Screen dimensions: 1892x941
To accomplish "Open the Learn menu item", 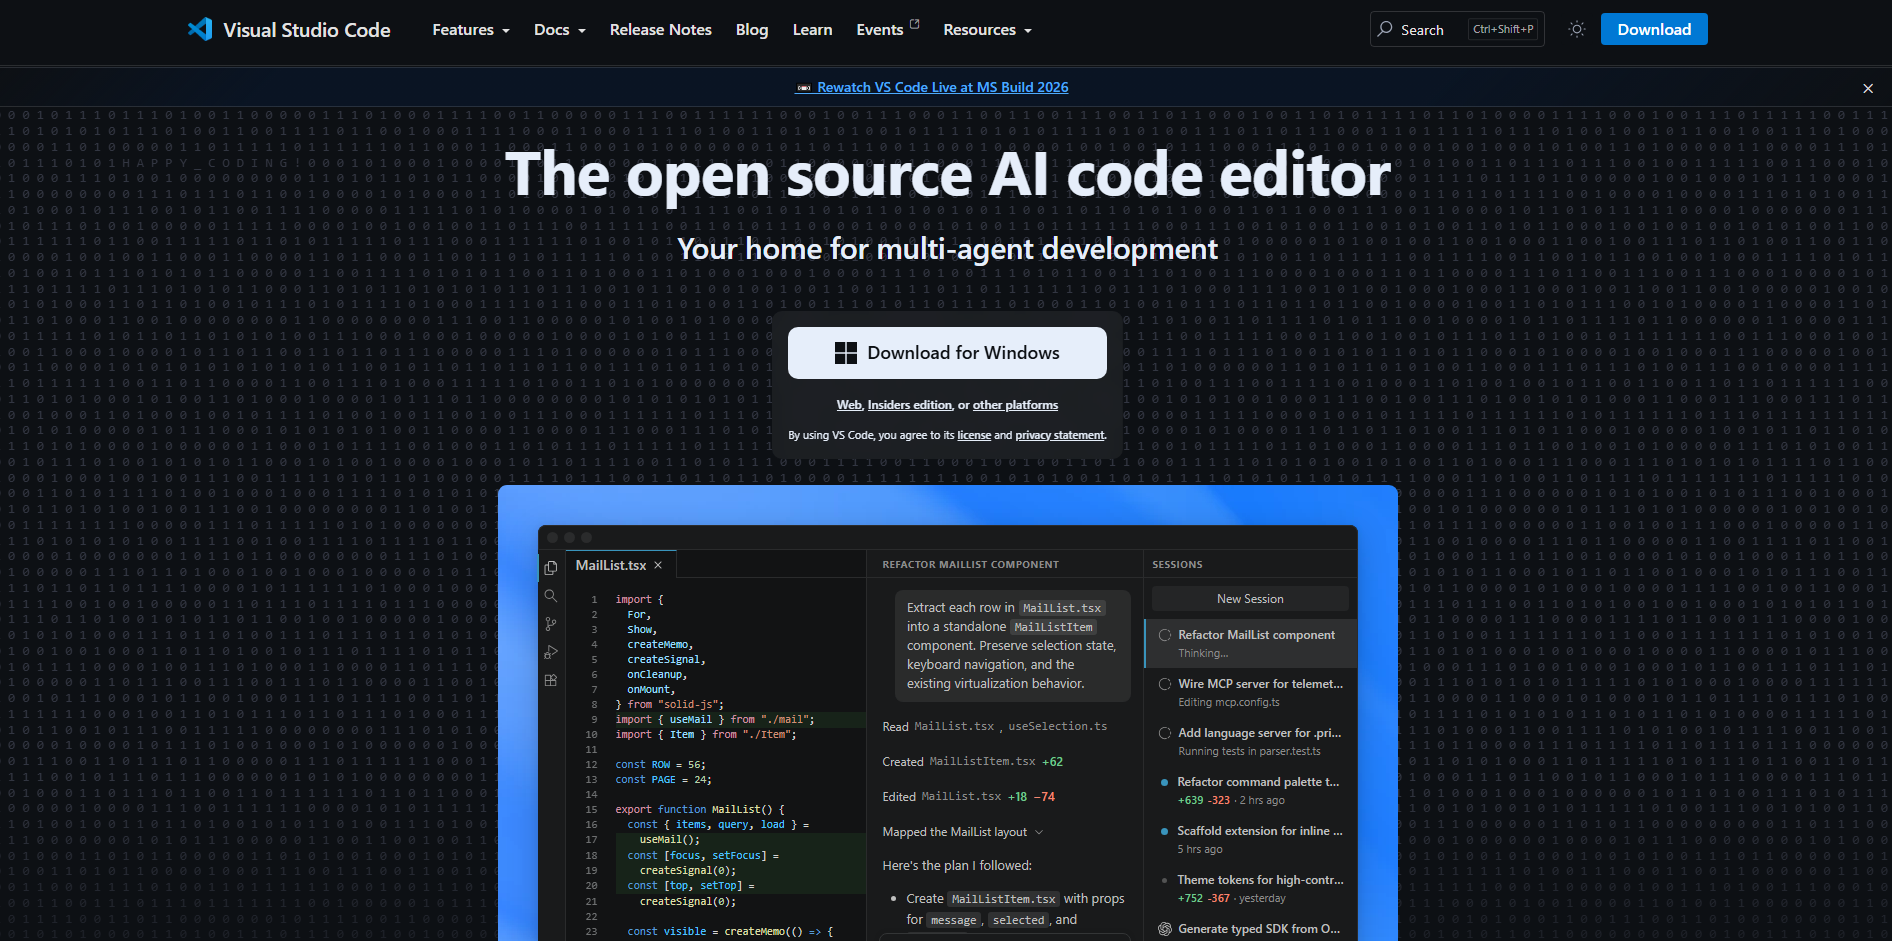I will tap(812, 30).
